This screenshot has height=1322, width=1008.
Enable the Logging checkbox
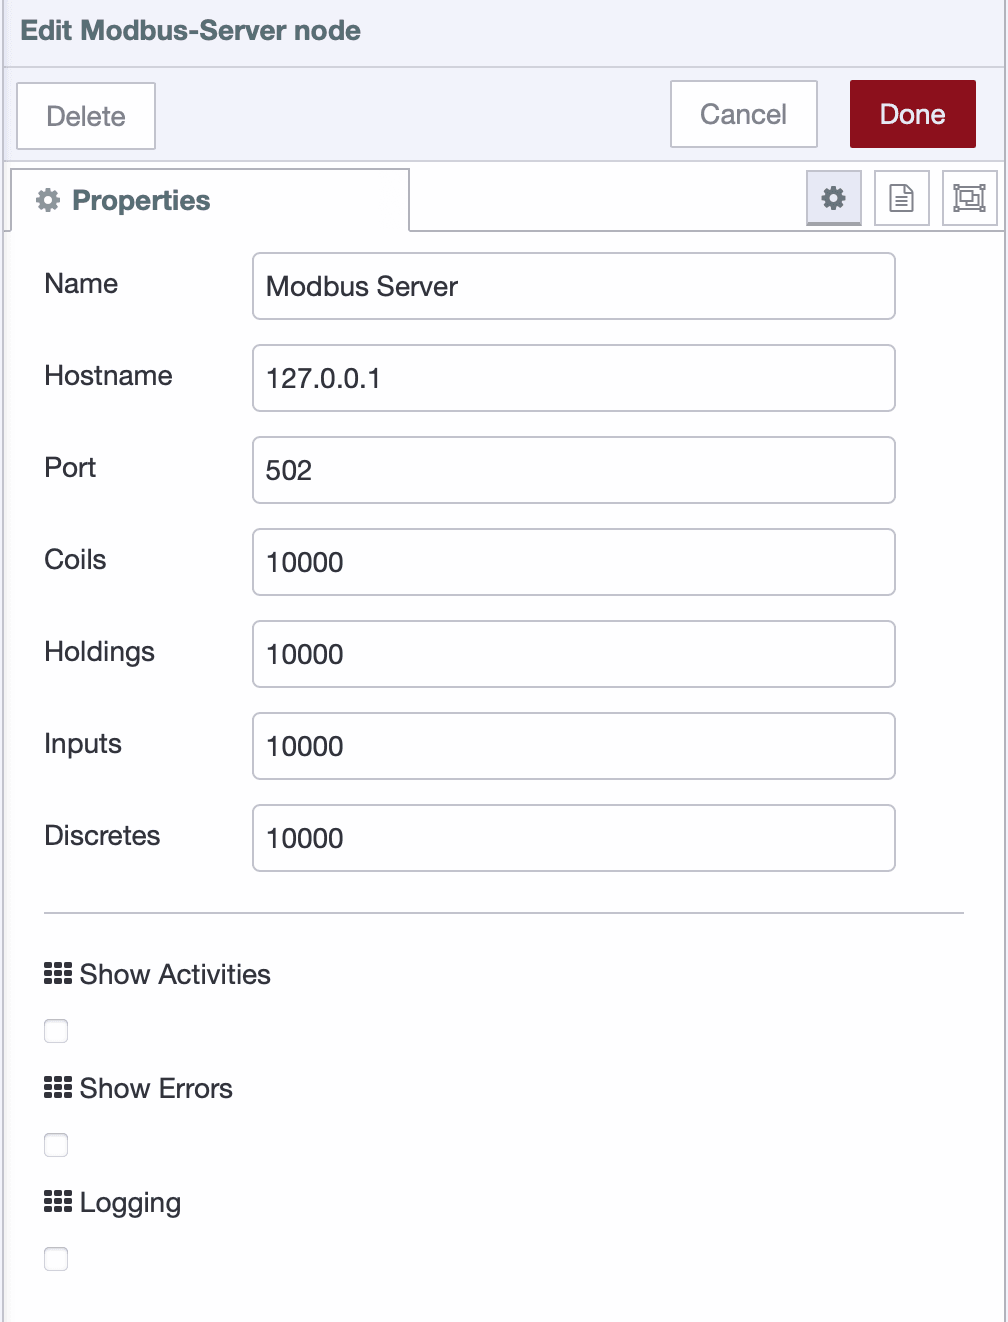[56, 1258]
